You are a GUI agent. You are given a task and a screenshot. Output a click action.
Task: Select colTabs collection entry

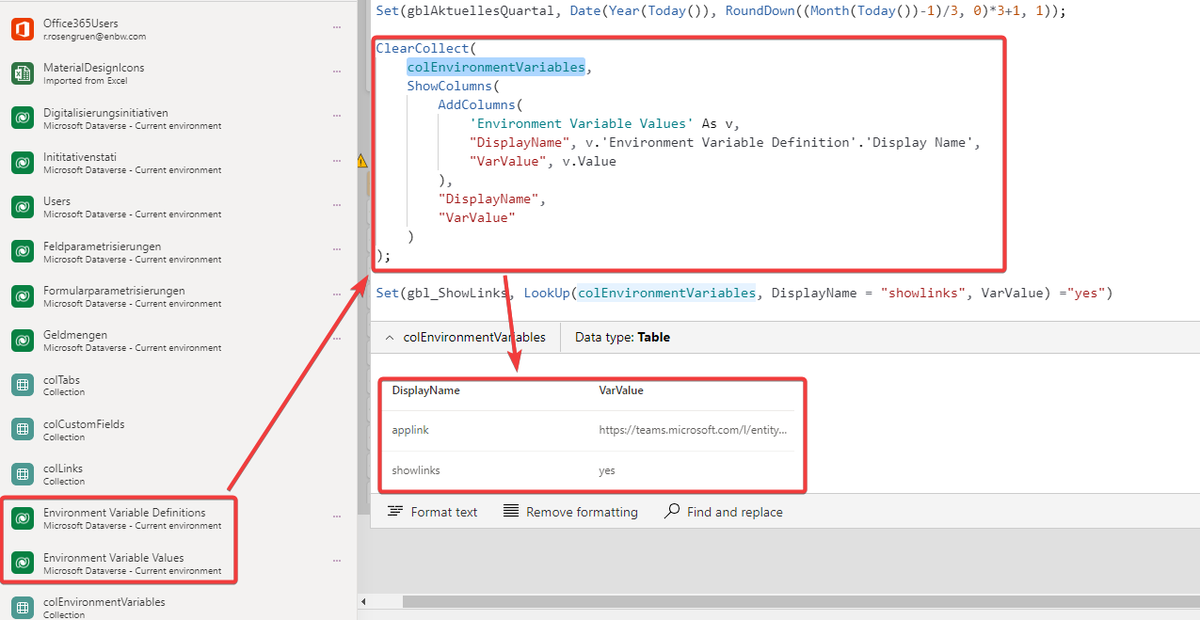pyautogui.click(x=178, y=385)
